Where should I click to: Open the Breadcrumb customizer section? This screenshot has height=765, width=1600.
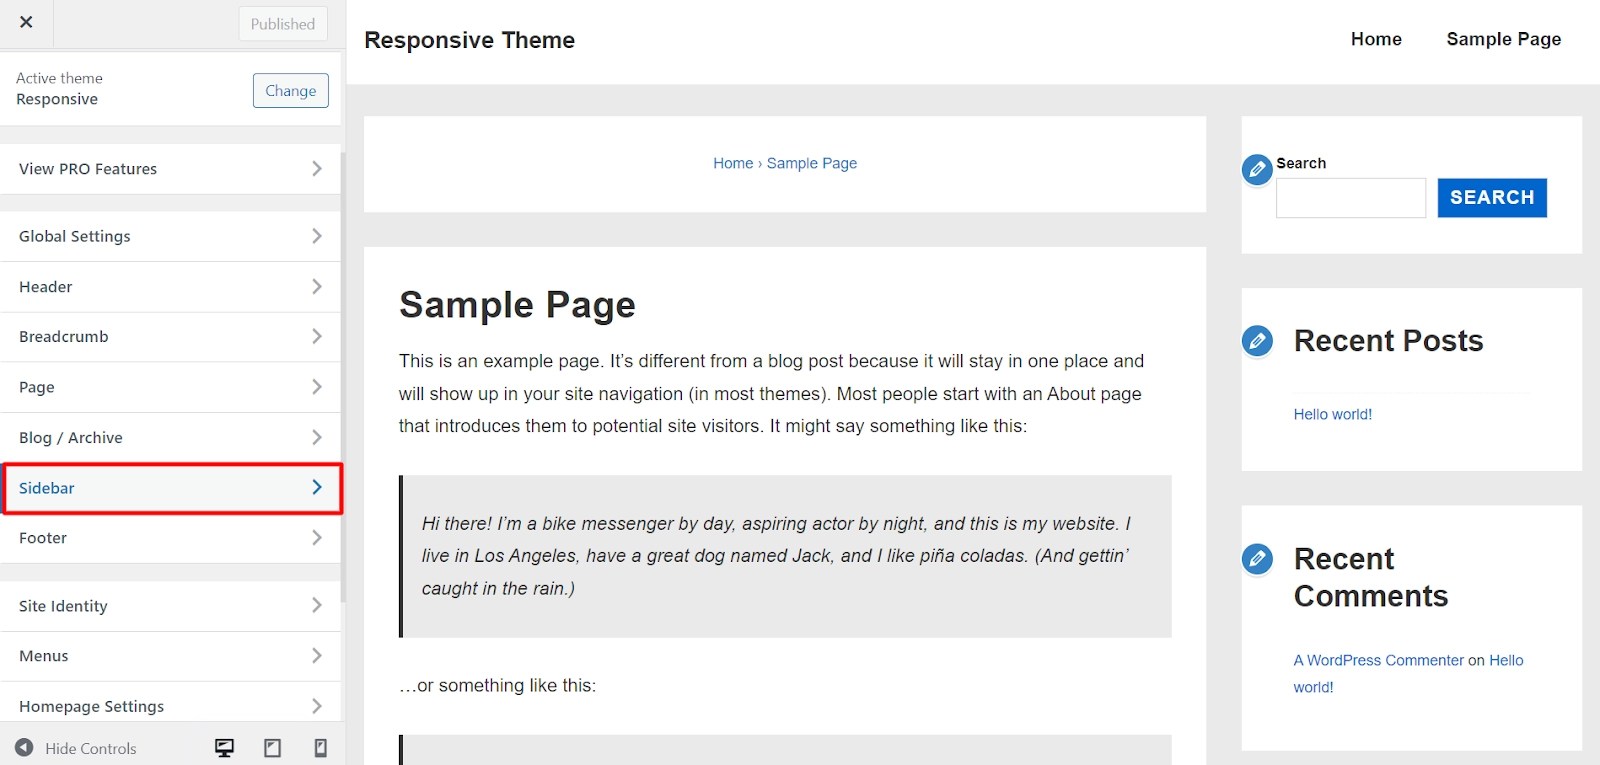170,337
